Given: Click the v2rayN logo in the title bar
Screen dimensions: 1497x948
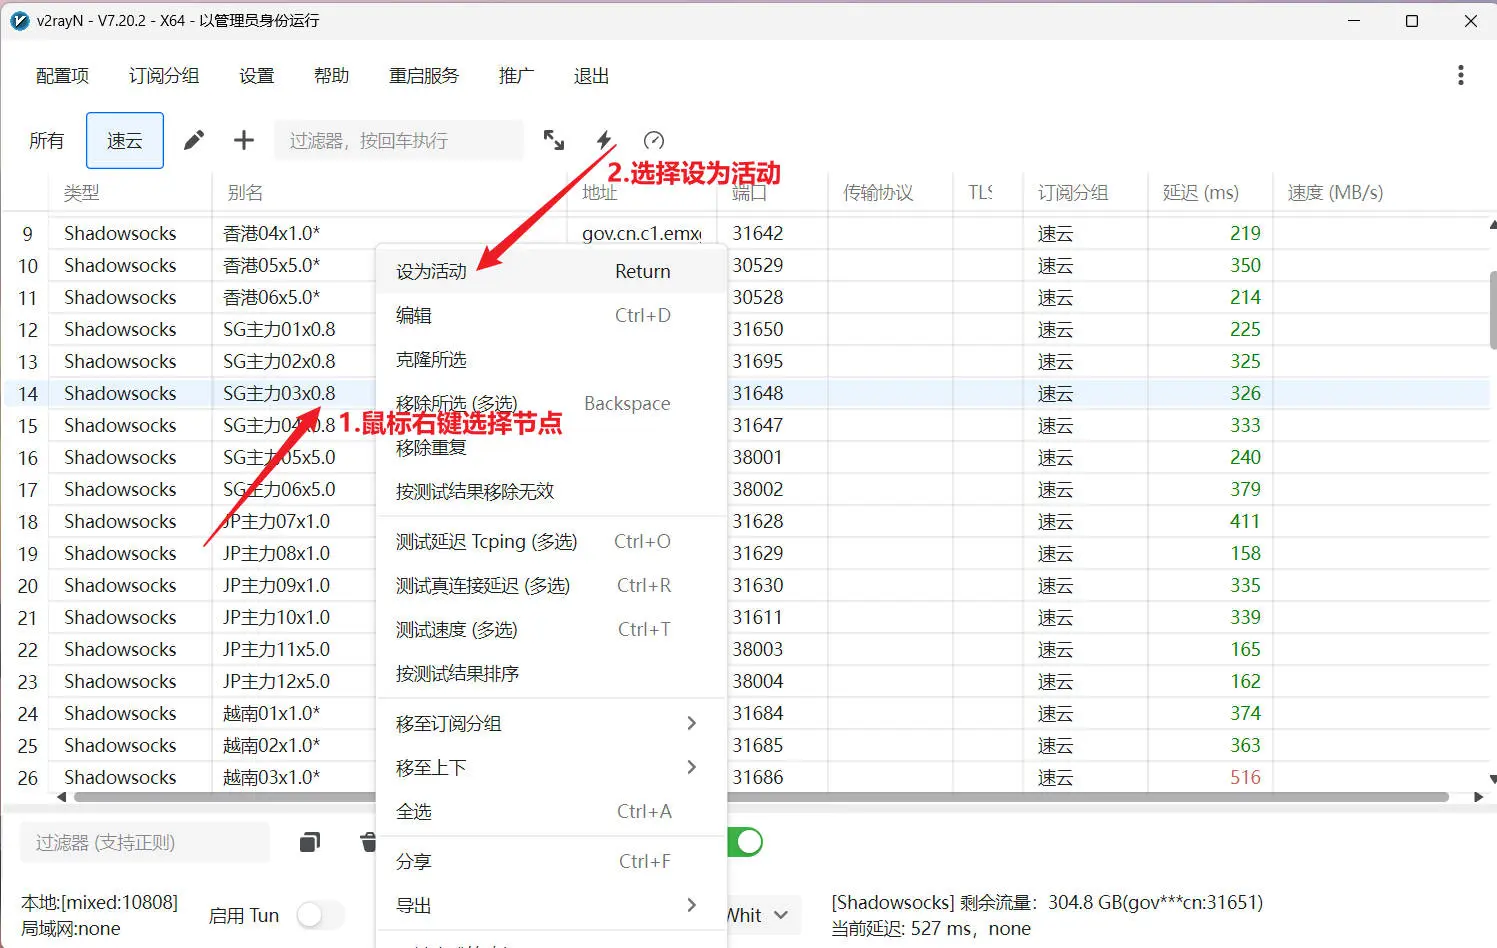Looking at the screenshot, I should (x=19, y=20).
